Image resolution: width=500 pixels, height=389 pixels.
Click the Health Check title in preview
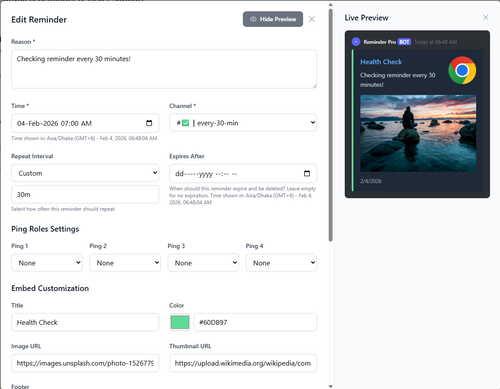(381, 62)
